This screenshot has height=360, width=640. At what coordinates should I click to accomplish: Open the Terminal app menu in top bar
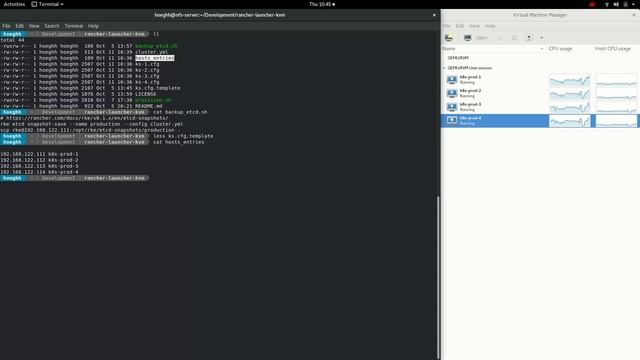tap(47, 4)
